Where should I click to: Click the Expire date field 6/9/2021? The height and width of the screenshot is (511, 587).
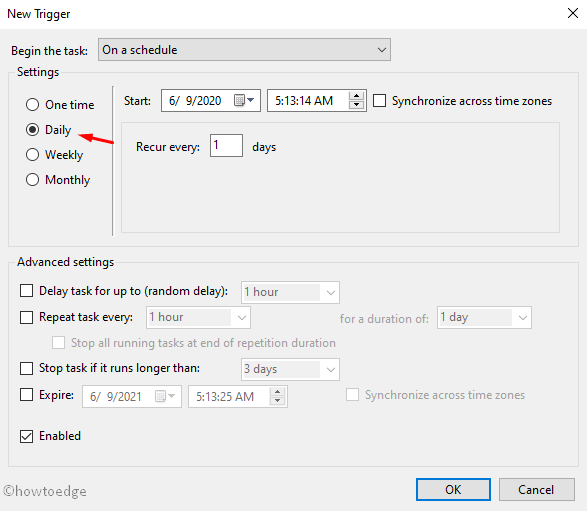click(132, 396)
